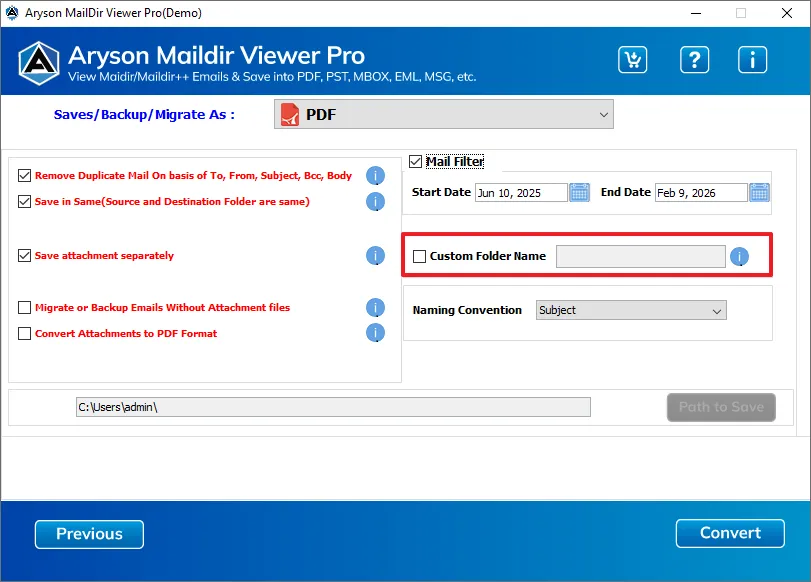
Task: Click info icon for Save attachment separately
Action: (x=375, y=256)
